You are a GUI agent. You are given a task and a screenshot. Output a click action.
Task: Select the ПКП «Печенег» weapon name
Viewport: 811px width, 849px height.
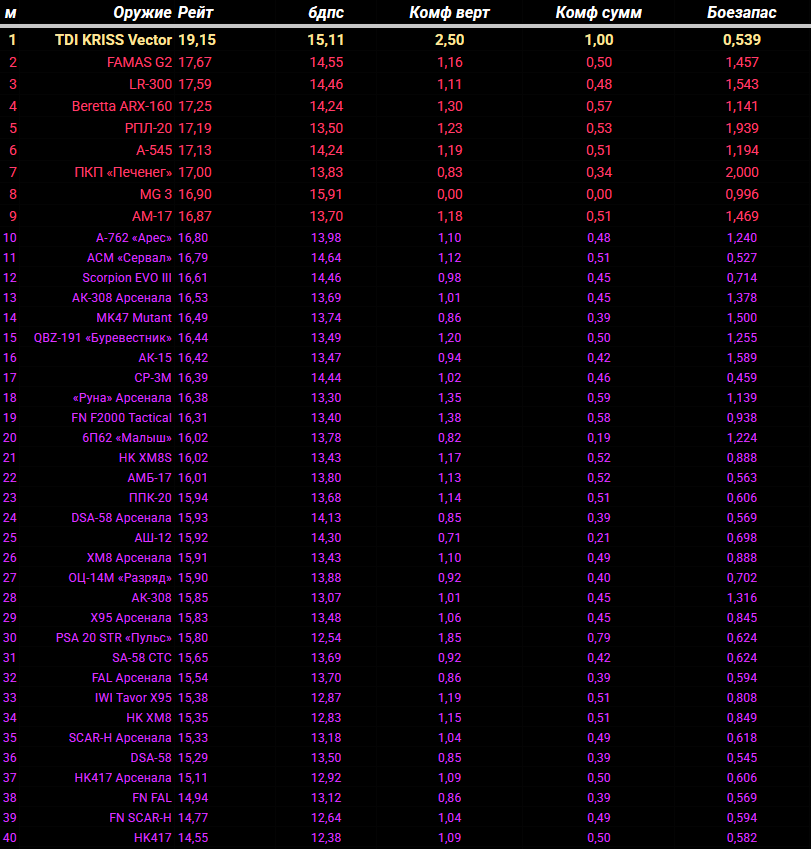pos(123,172)
